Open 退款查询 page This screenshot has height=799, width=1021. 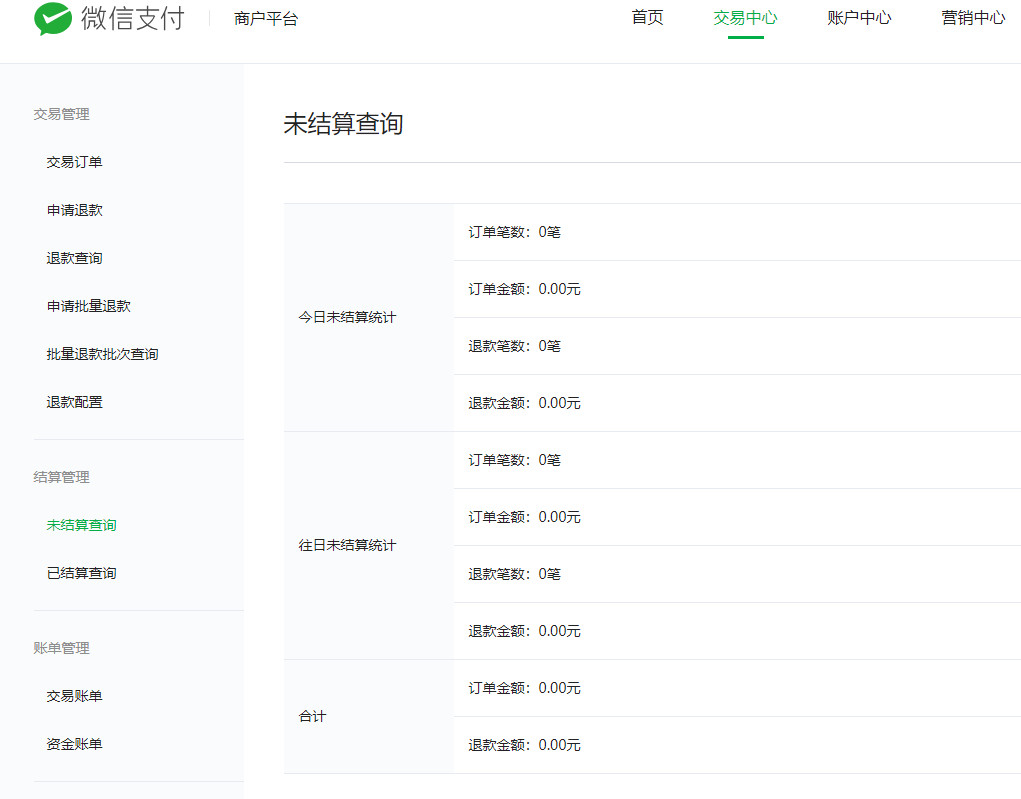click(x=74, y=258)
